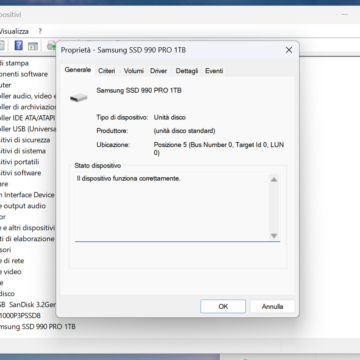The image size is (360, 360).
Task: Select 'msung SSD 990 PRO 1TB' in device tree
Action: (x=38, y=327)
